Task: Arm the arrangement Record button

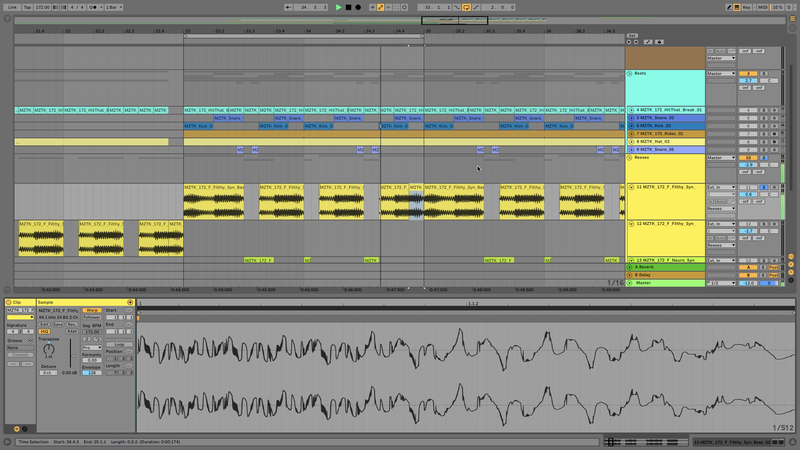Action: coord(358,7)
